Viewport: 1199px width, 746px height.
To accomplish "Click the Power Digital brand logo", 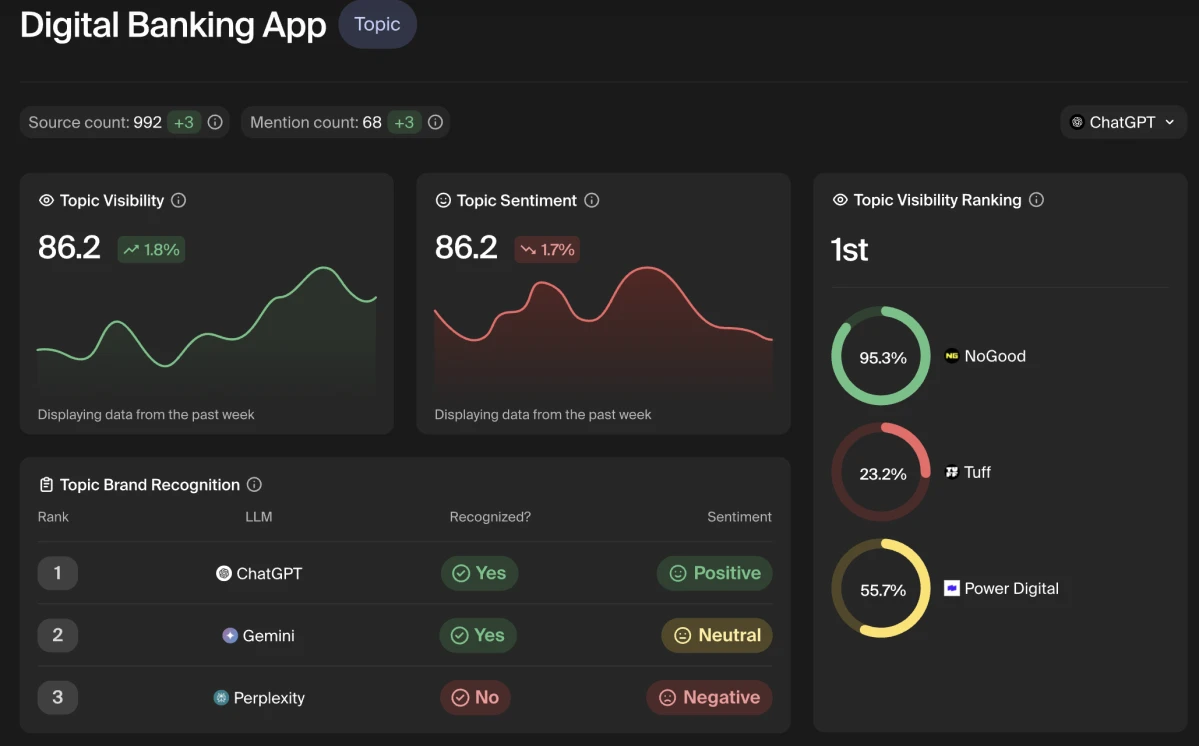I will (952, 588).
